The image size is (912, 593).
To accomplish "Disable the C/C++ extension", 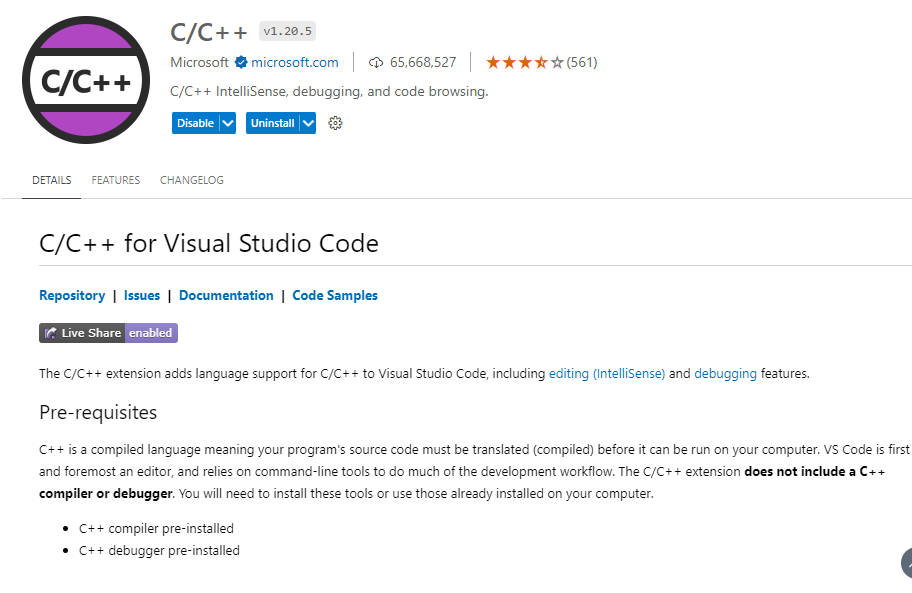I will point(195,123).
